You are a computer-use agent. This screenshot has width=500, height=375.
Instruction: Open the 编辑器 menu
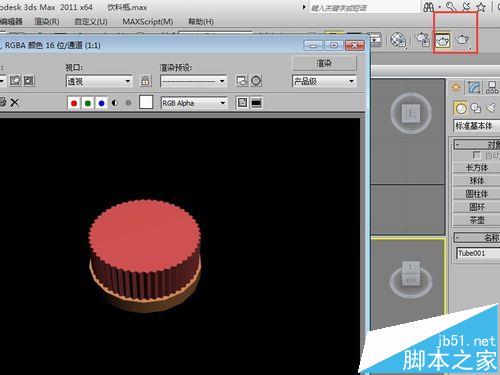click(x=11, y=22)
